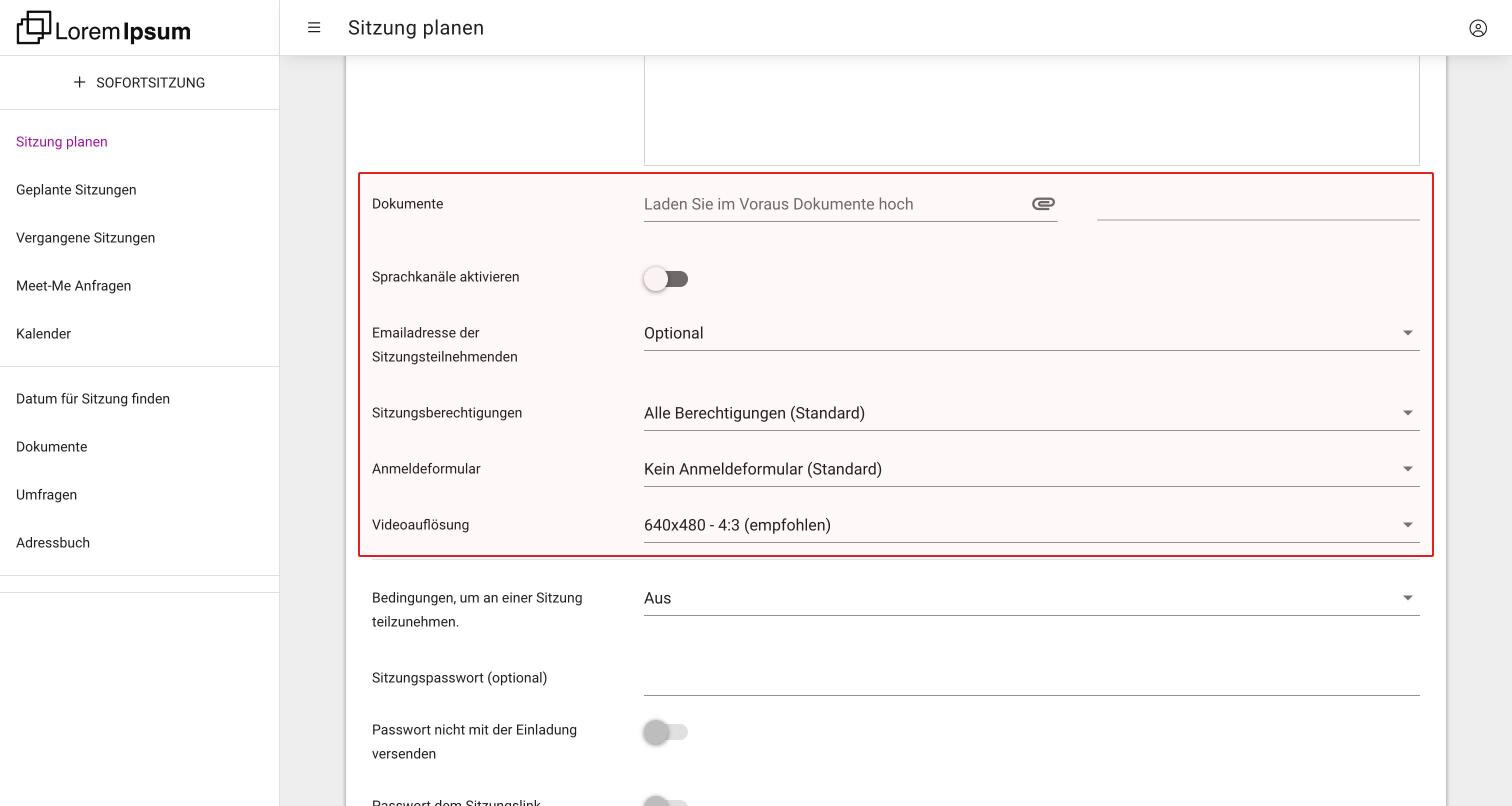1512x806 pixels.
Task: Toggle Passwort nicht mit der Einladung versenden
Action: pos(666,732)
